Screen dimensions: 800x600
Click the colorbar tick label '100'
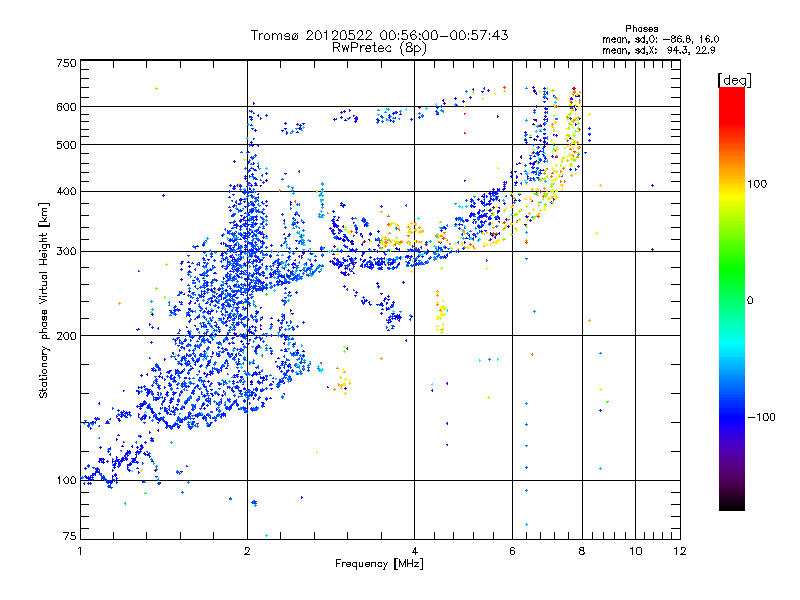click(757, 184)
